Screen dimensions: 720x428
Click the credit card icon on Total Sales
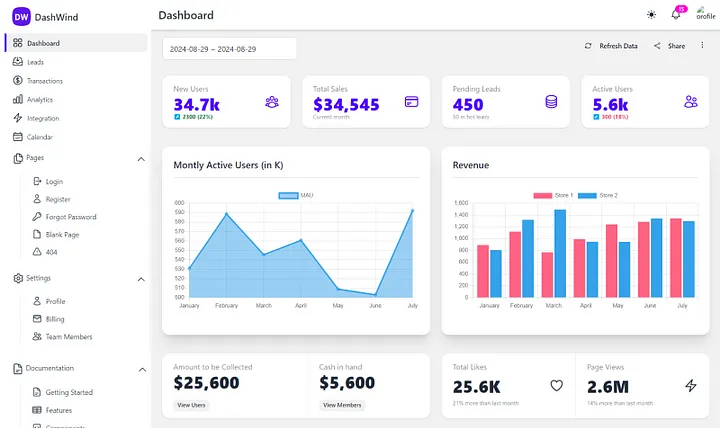pyautogui.click(x=411, y=101)
